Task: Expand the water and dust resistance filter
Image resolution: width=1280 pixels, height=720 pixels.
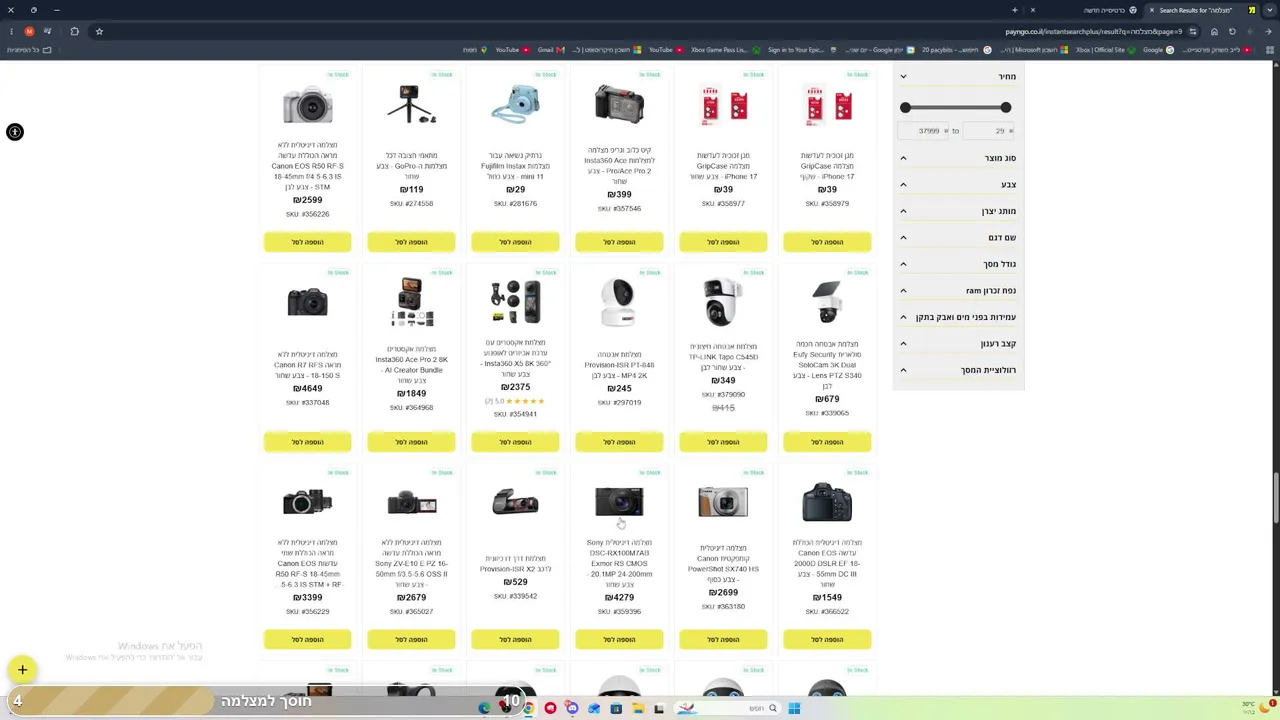Action: click(958, 317)
